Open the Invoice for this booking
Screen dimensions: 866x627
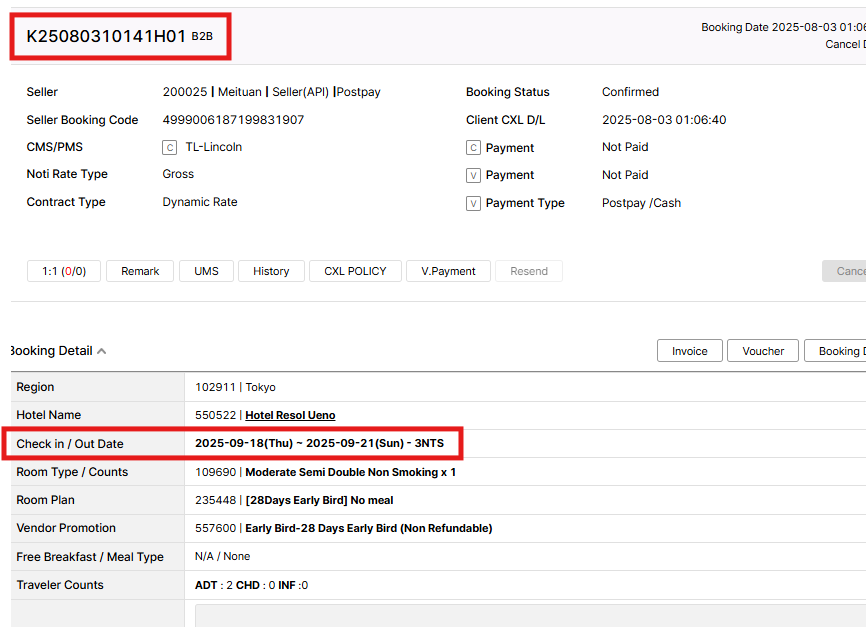click(x=689, y=351)
